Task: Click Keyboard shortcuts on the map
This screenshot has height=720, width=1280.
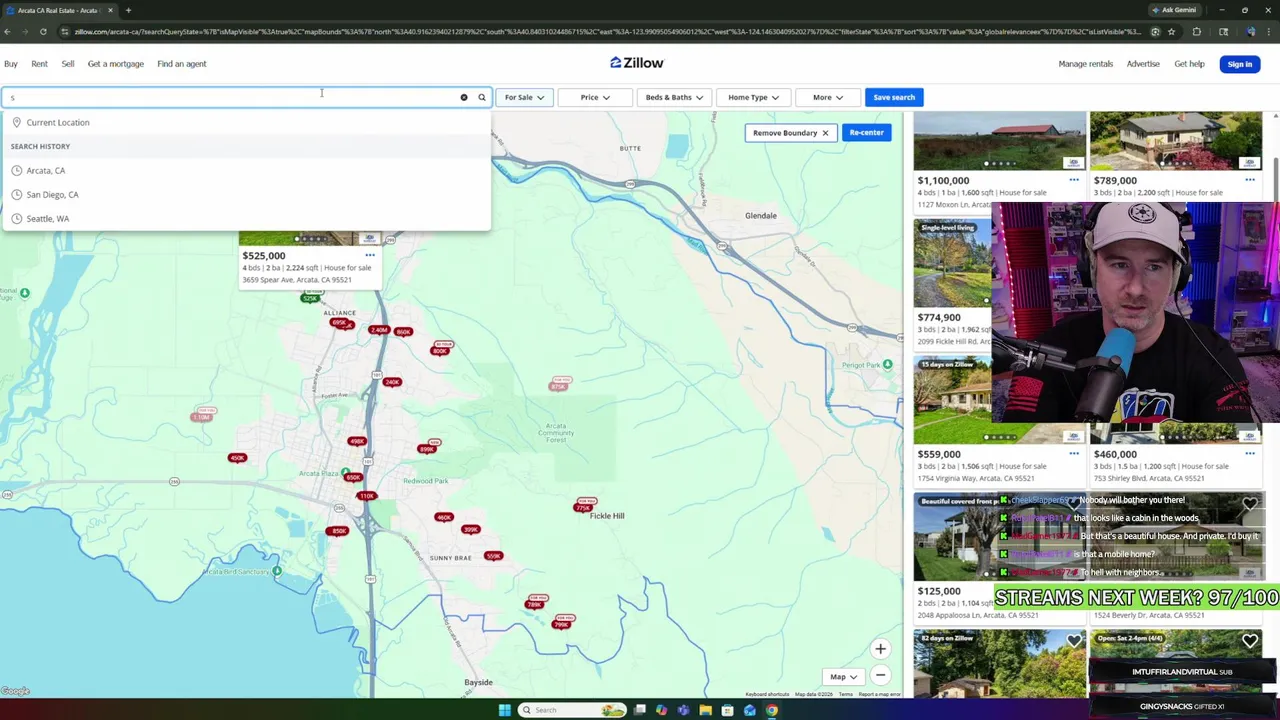Action: [767, 694]
